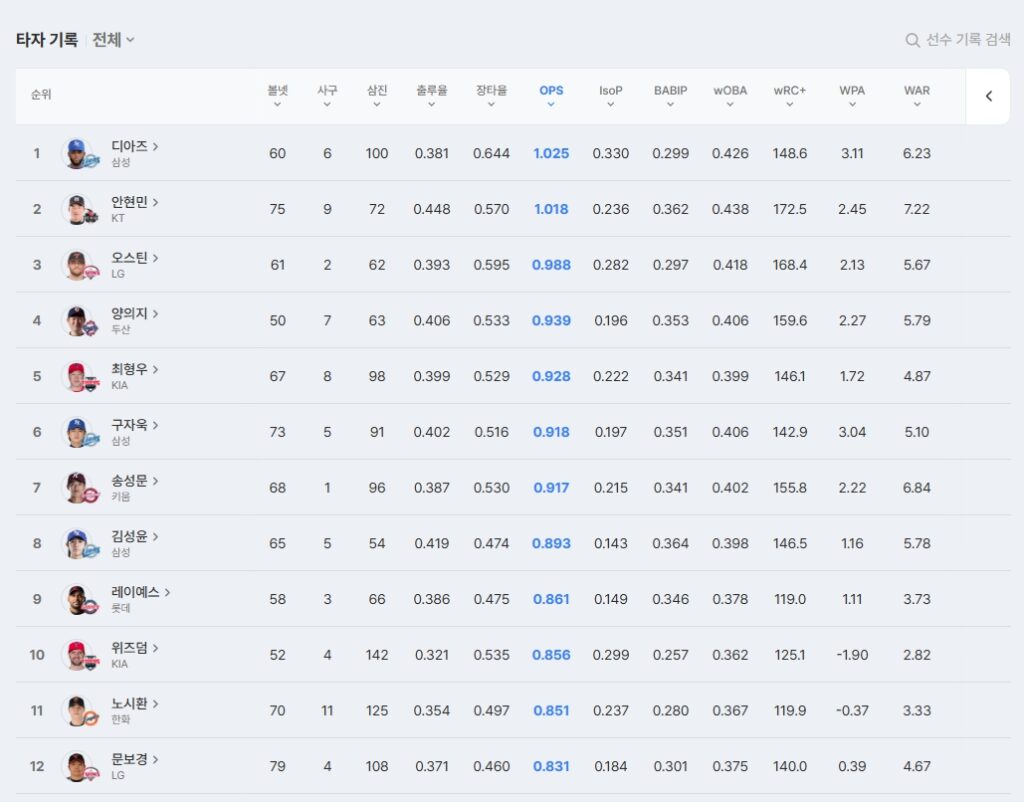This screenshot has width=1024, height=802.
Task: Select 문보경 player name link
Action: pyautogui.click(x=134, y=759)
